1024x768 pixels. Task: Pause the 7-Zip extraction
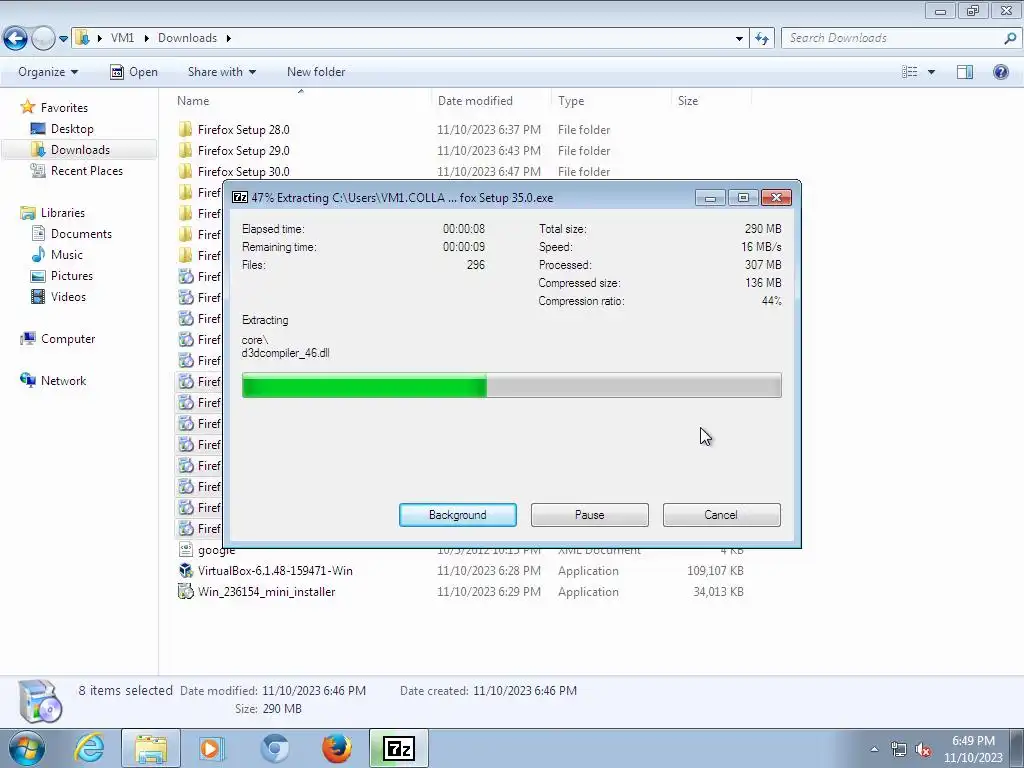point(590,515)
